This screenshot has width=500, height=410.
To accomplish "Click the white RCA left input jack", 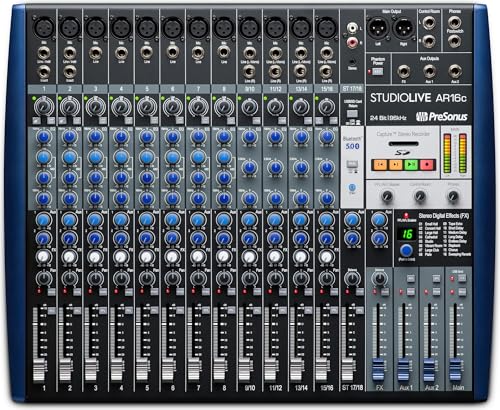I will tap(352, 28).
